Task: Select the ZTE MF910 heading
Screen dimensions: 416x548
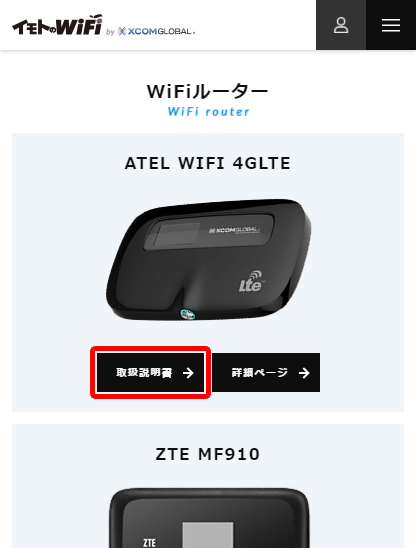Action: [x=208, y=454]
